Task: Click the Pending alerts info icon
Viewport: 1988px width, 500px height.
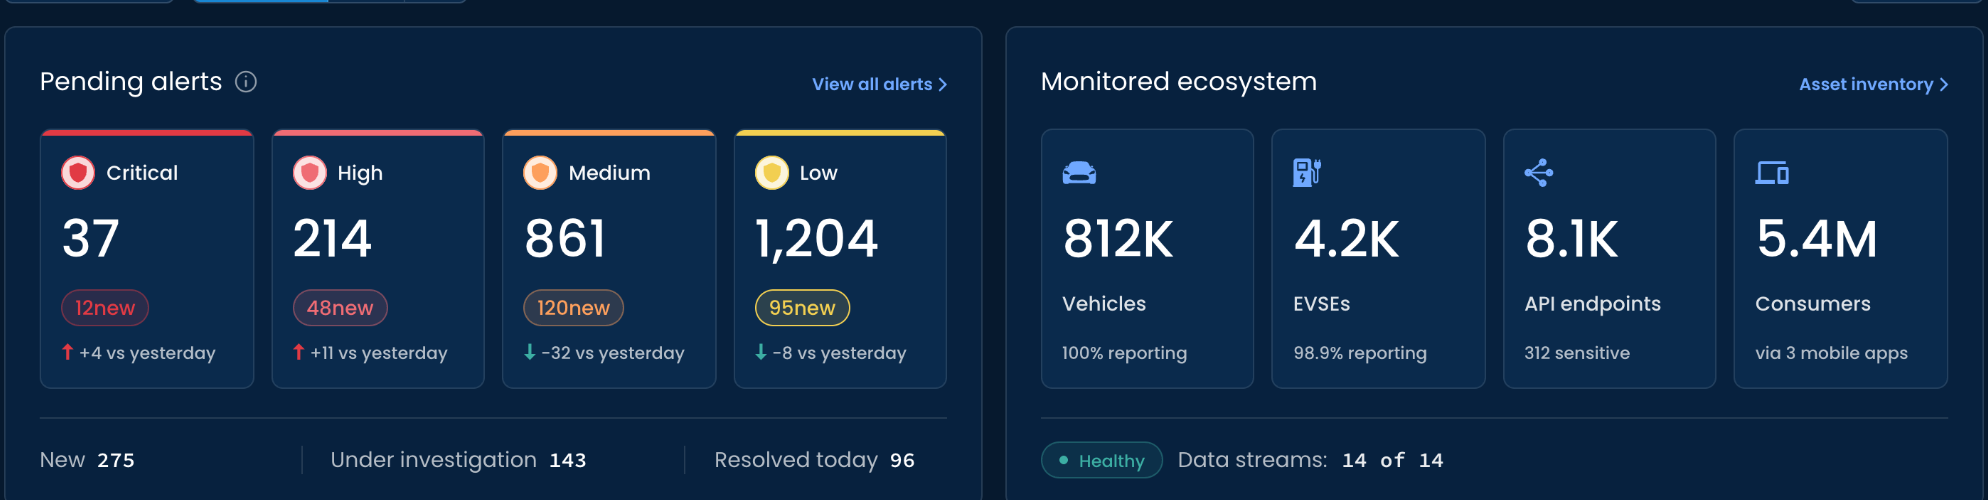Action: [246, 82]
